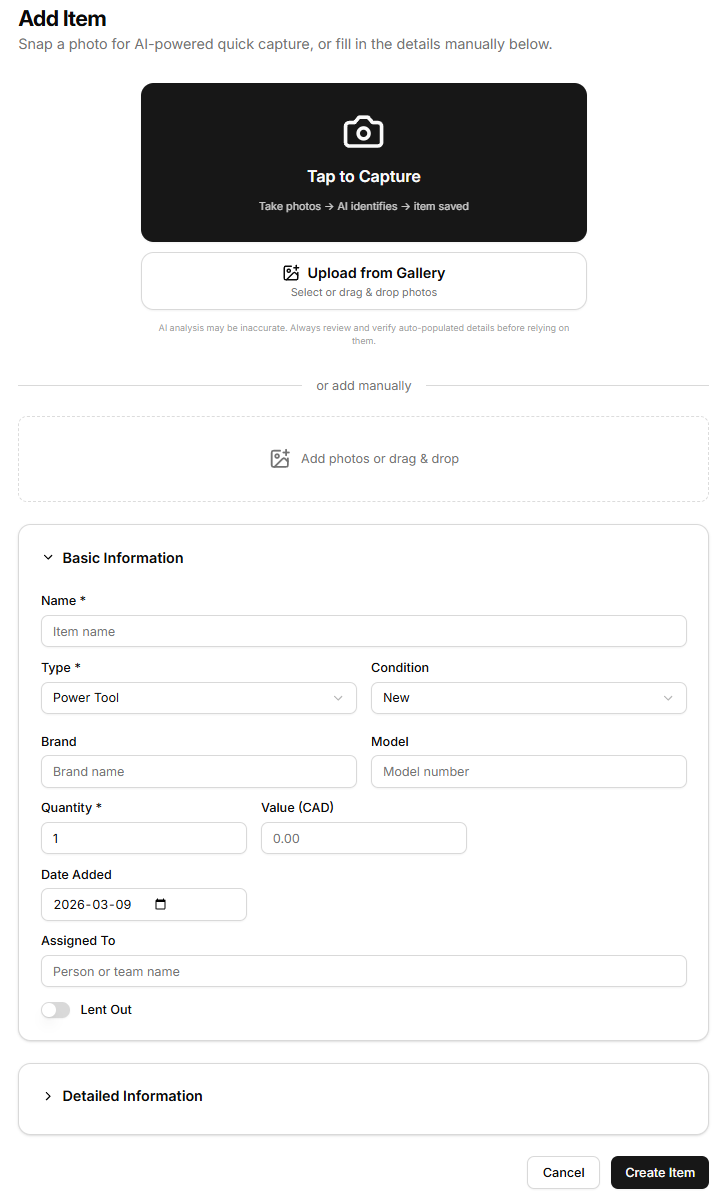Screen dimensions: 715x1196
Task: Open the Type dropdown showing Power Tool
Action: tap(198, 698)
